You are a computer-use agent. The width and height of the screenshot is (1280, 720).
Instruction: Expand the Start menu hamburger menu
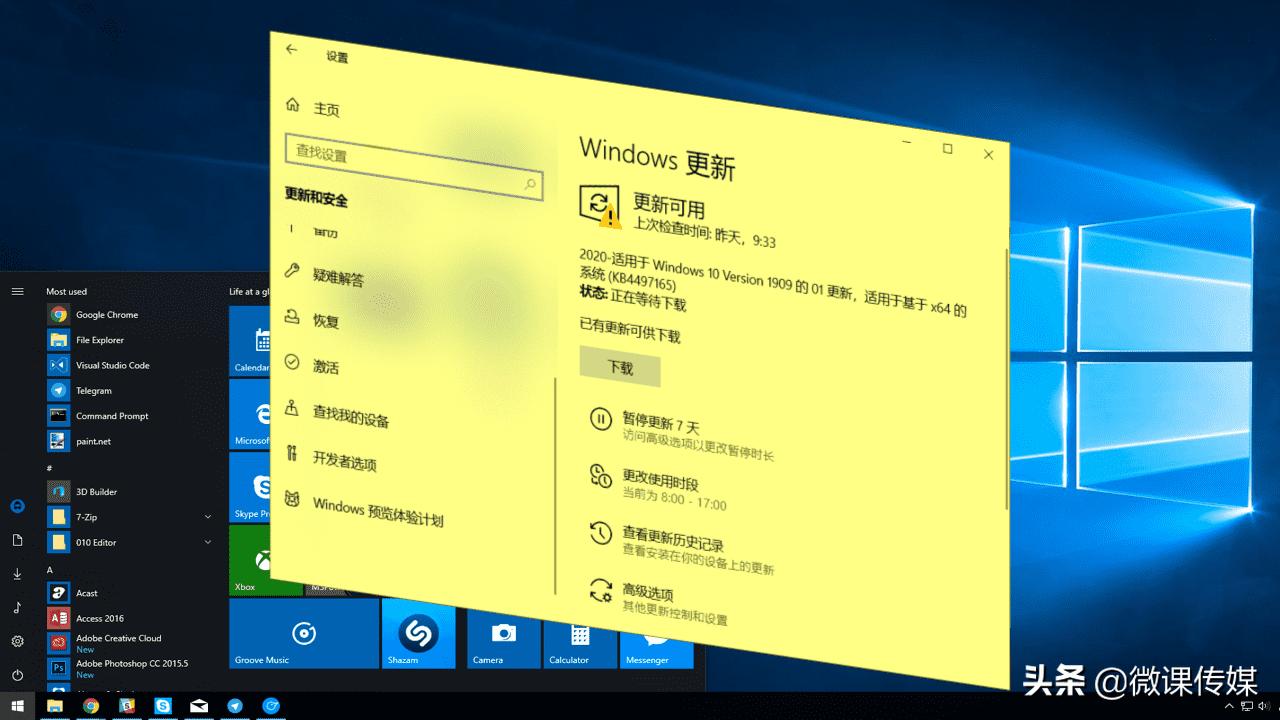17,291
